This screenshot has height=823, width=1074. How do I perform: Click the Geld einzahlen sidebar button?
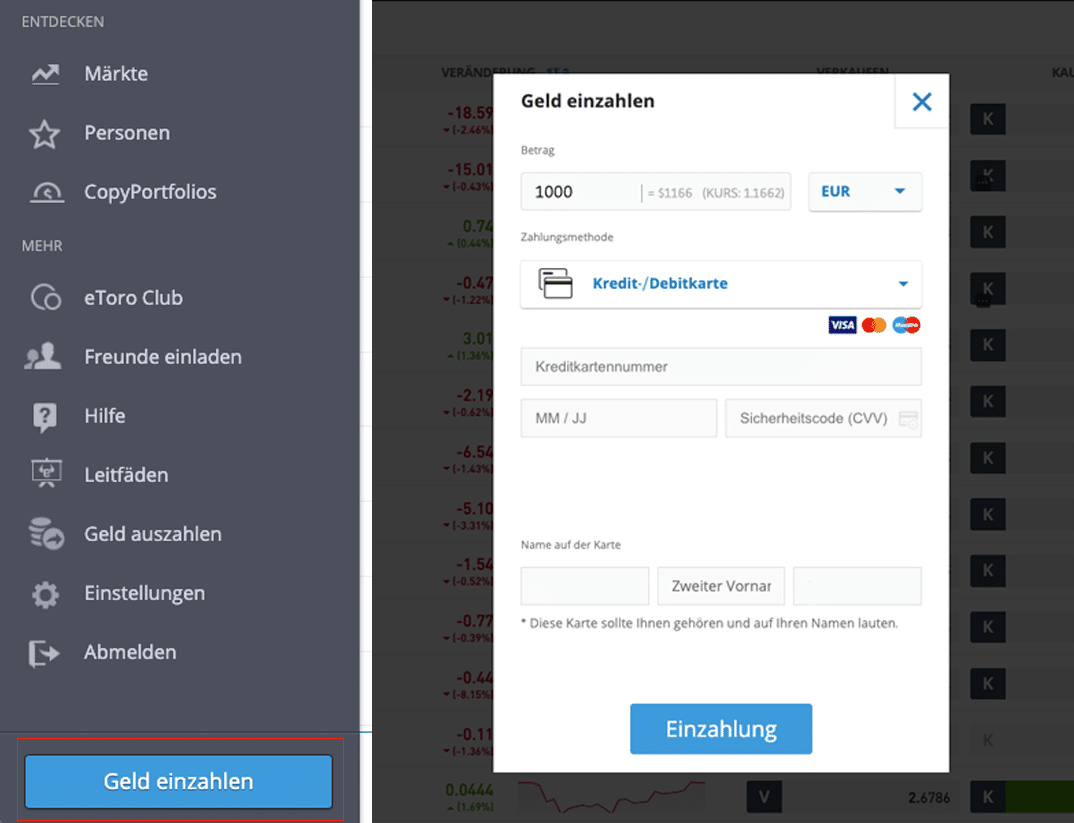click(178, 781)
